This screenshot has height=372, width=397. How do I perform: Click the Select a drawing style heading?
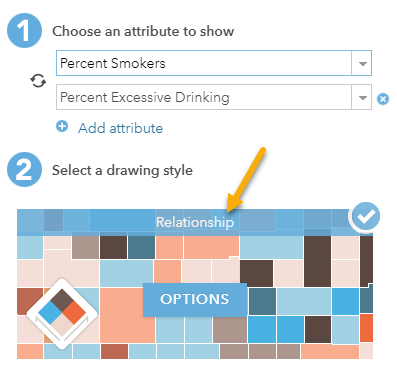tap(122, 170)
